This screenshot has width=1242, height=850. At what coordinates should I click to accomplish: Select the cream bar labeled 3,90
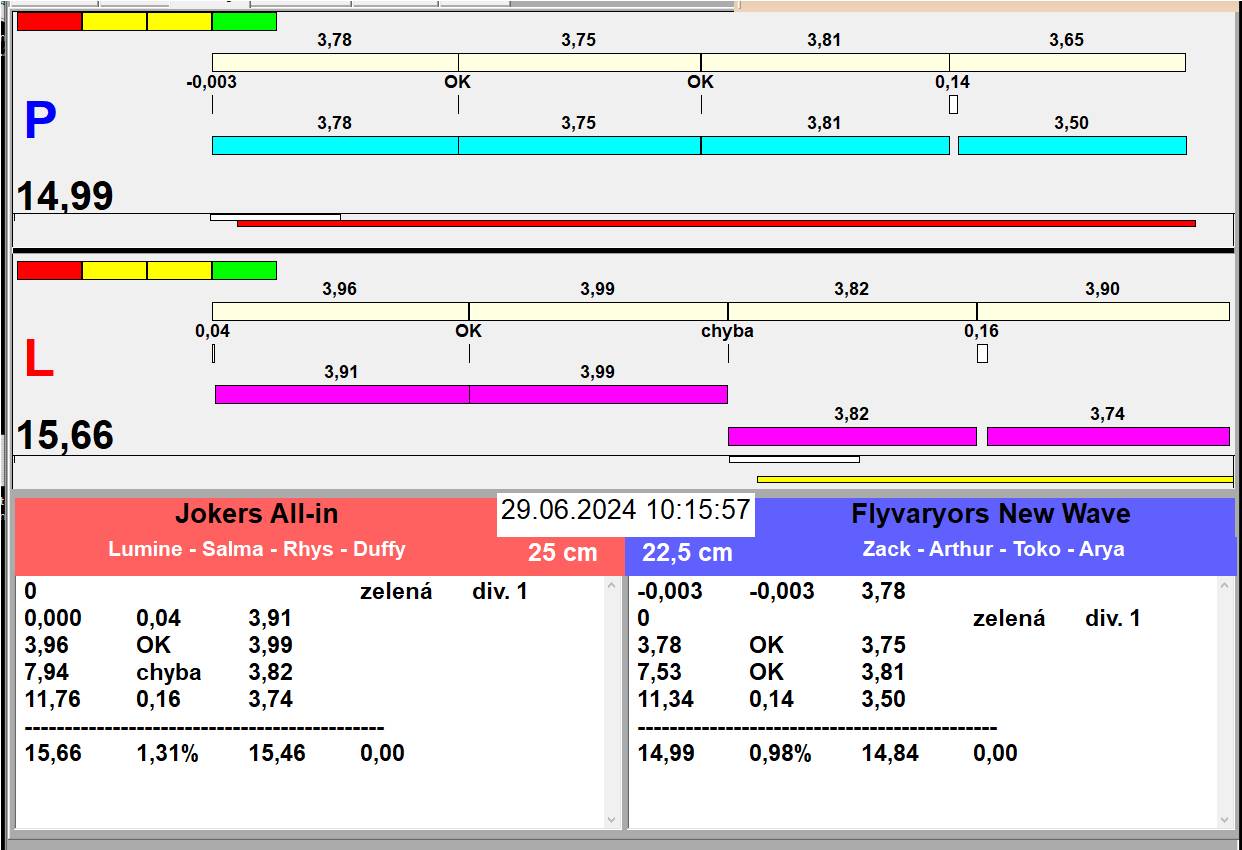pos(1103,311)
